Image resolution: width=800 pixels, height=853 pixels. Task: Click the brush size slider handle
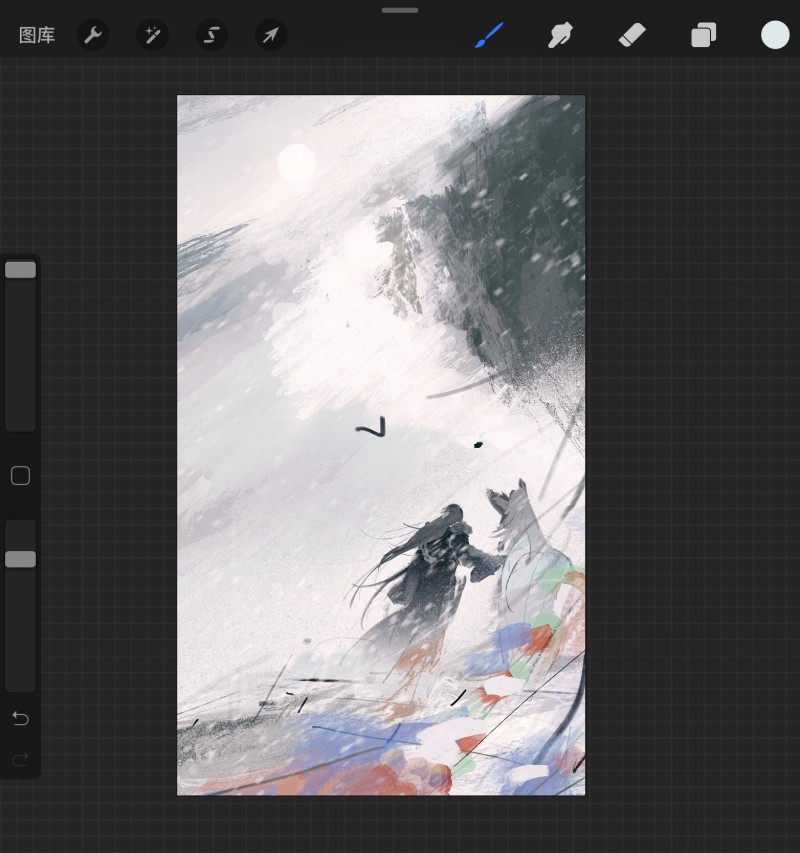point(21,270)
